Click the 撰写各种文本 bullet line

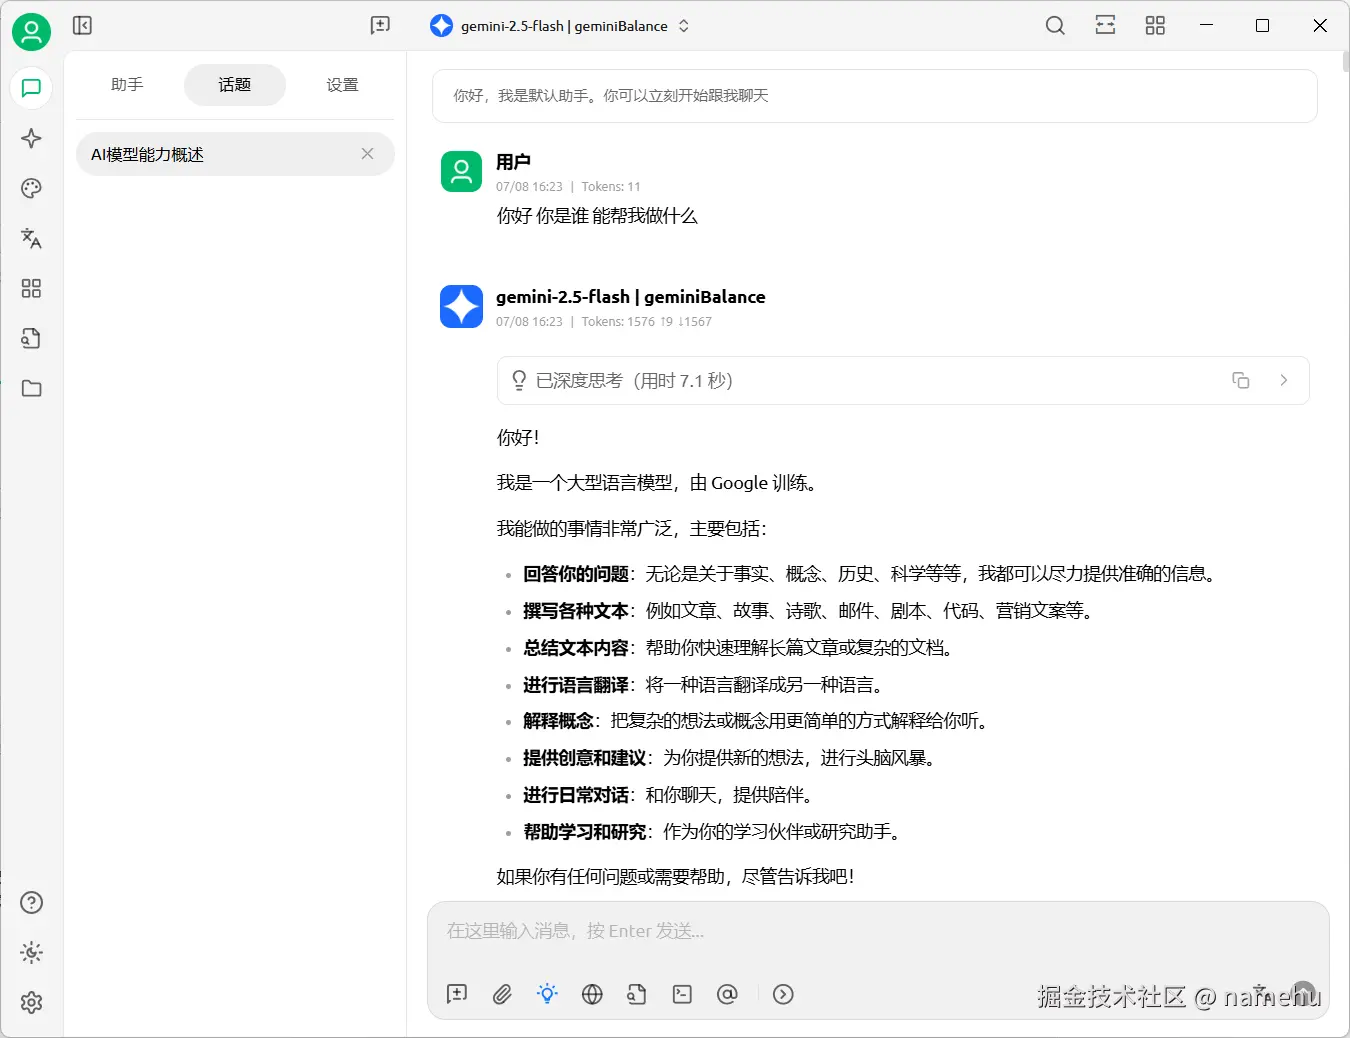[809, 611]
